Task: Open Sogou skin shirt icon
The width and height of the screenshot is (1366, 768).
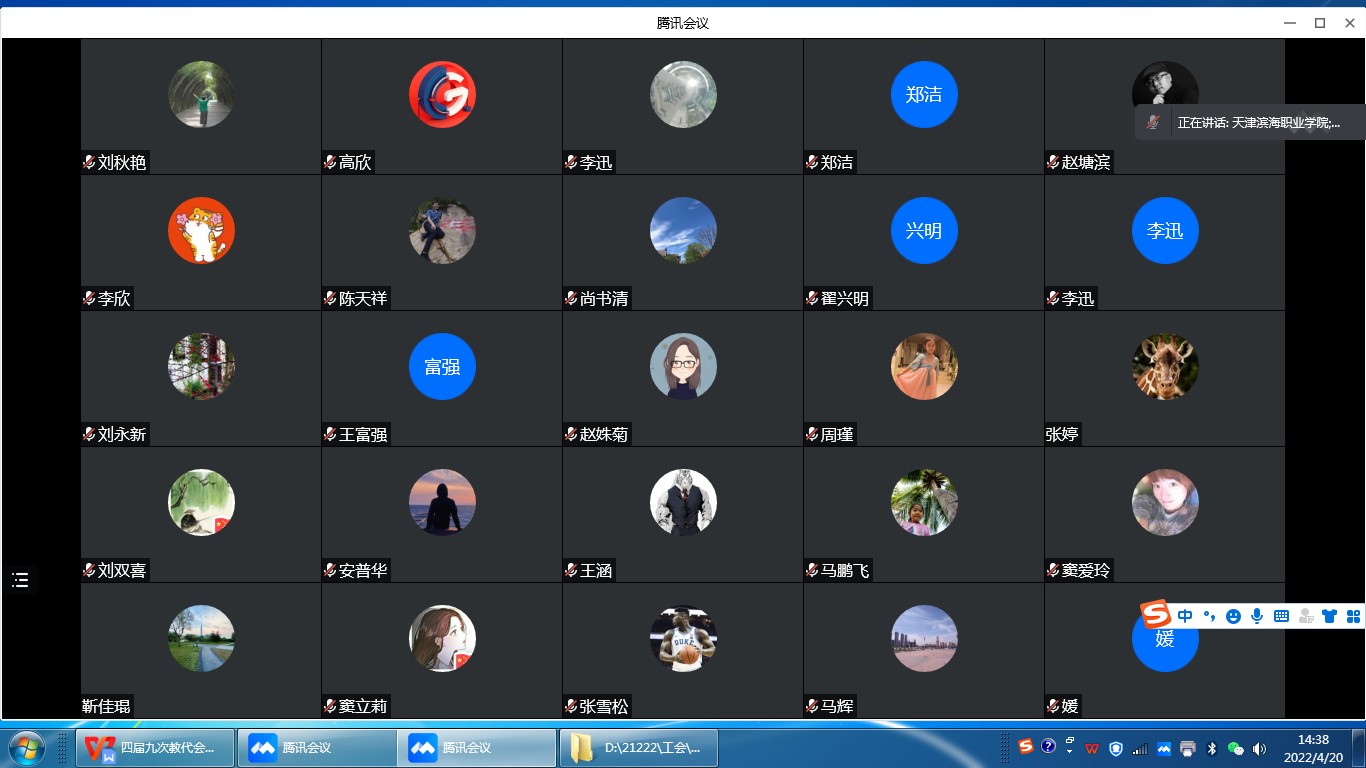Action: coord(1329,617)
